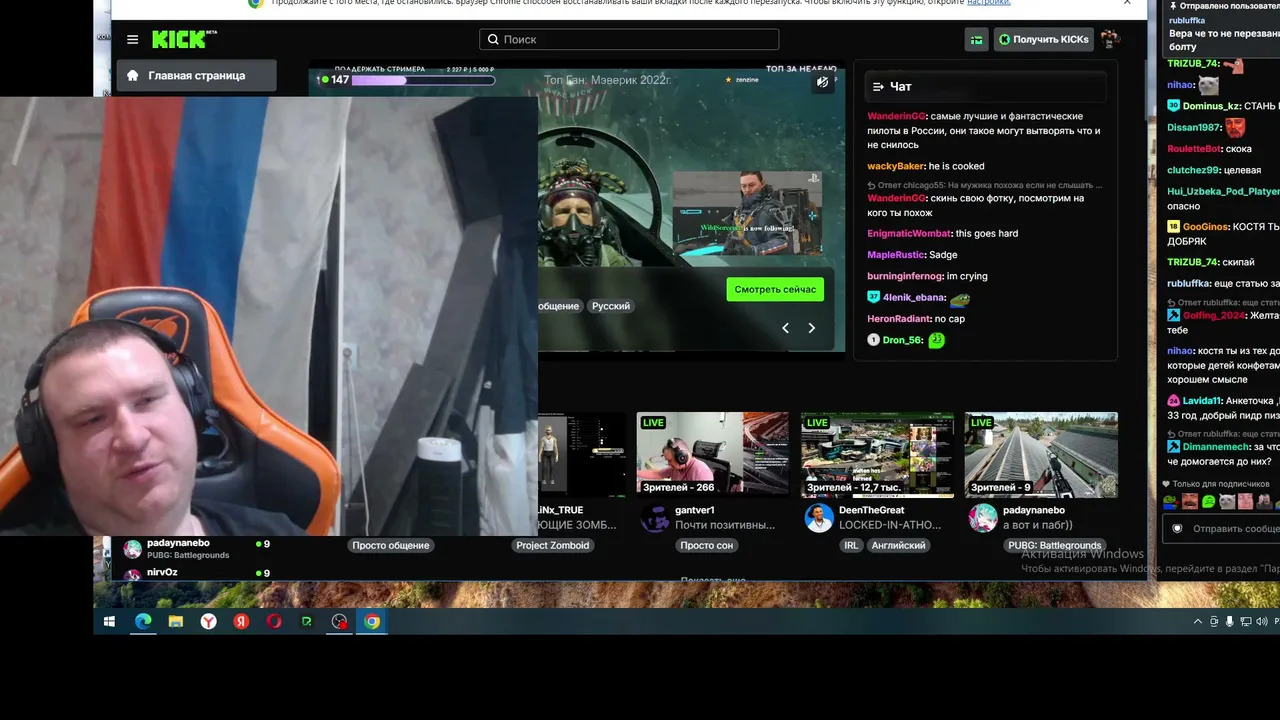Open 4lenik_ebana user in chat
This screenshot has width=1280, height=720.
(x=914, y=298)
